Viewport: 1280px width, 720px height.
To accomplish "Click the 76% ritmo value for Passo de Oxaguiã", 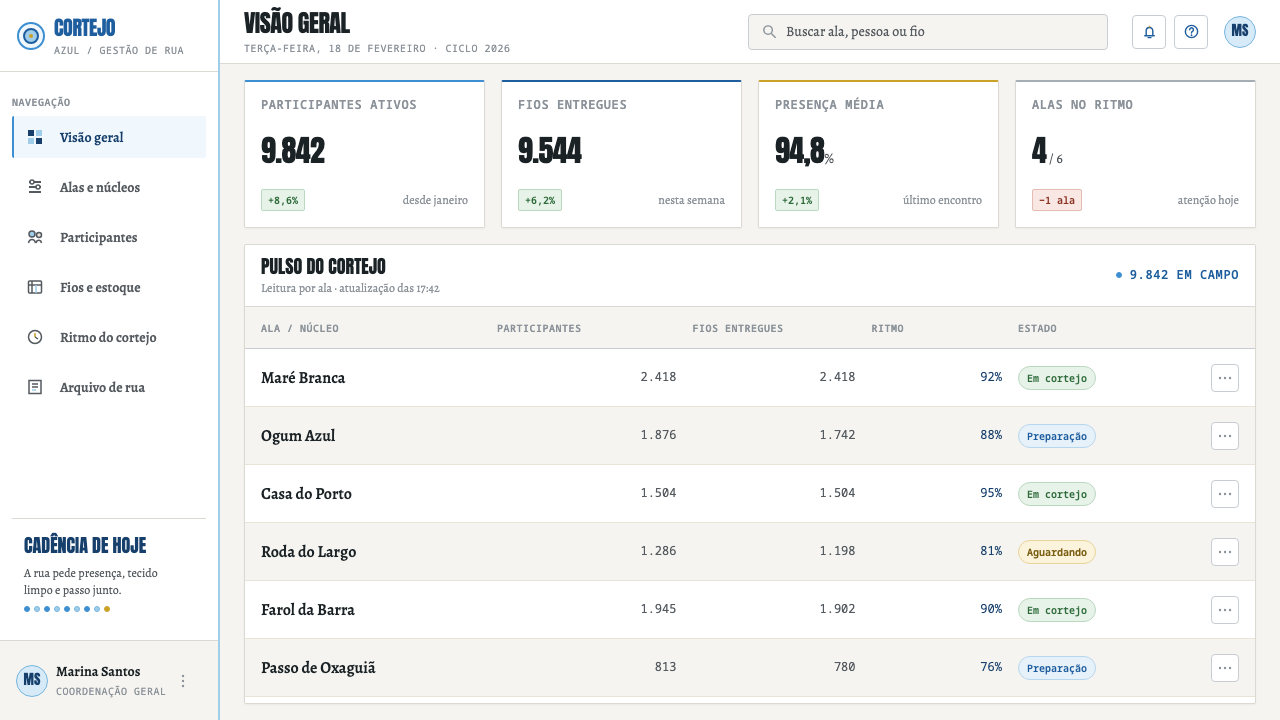I will tap(991, 668).
